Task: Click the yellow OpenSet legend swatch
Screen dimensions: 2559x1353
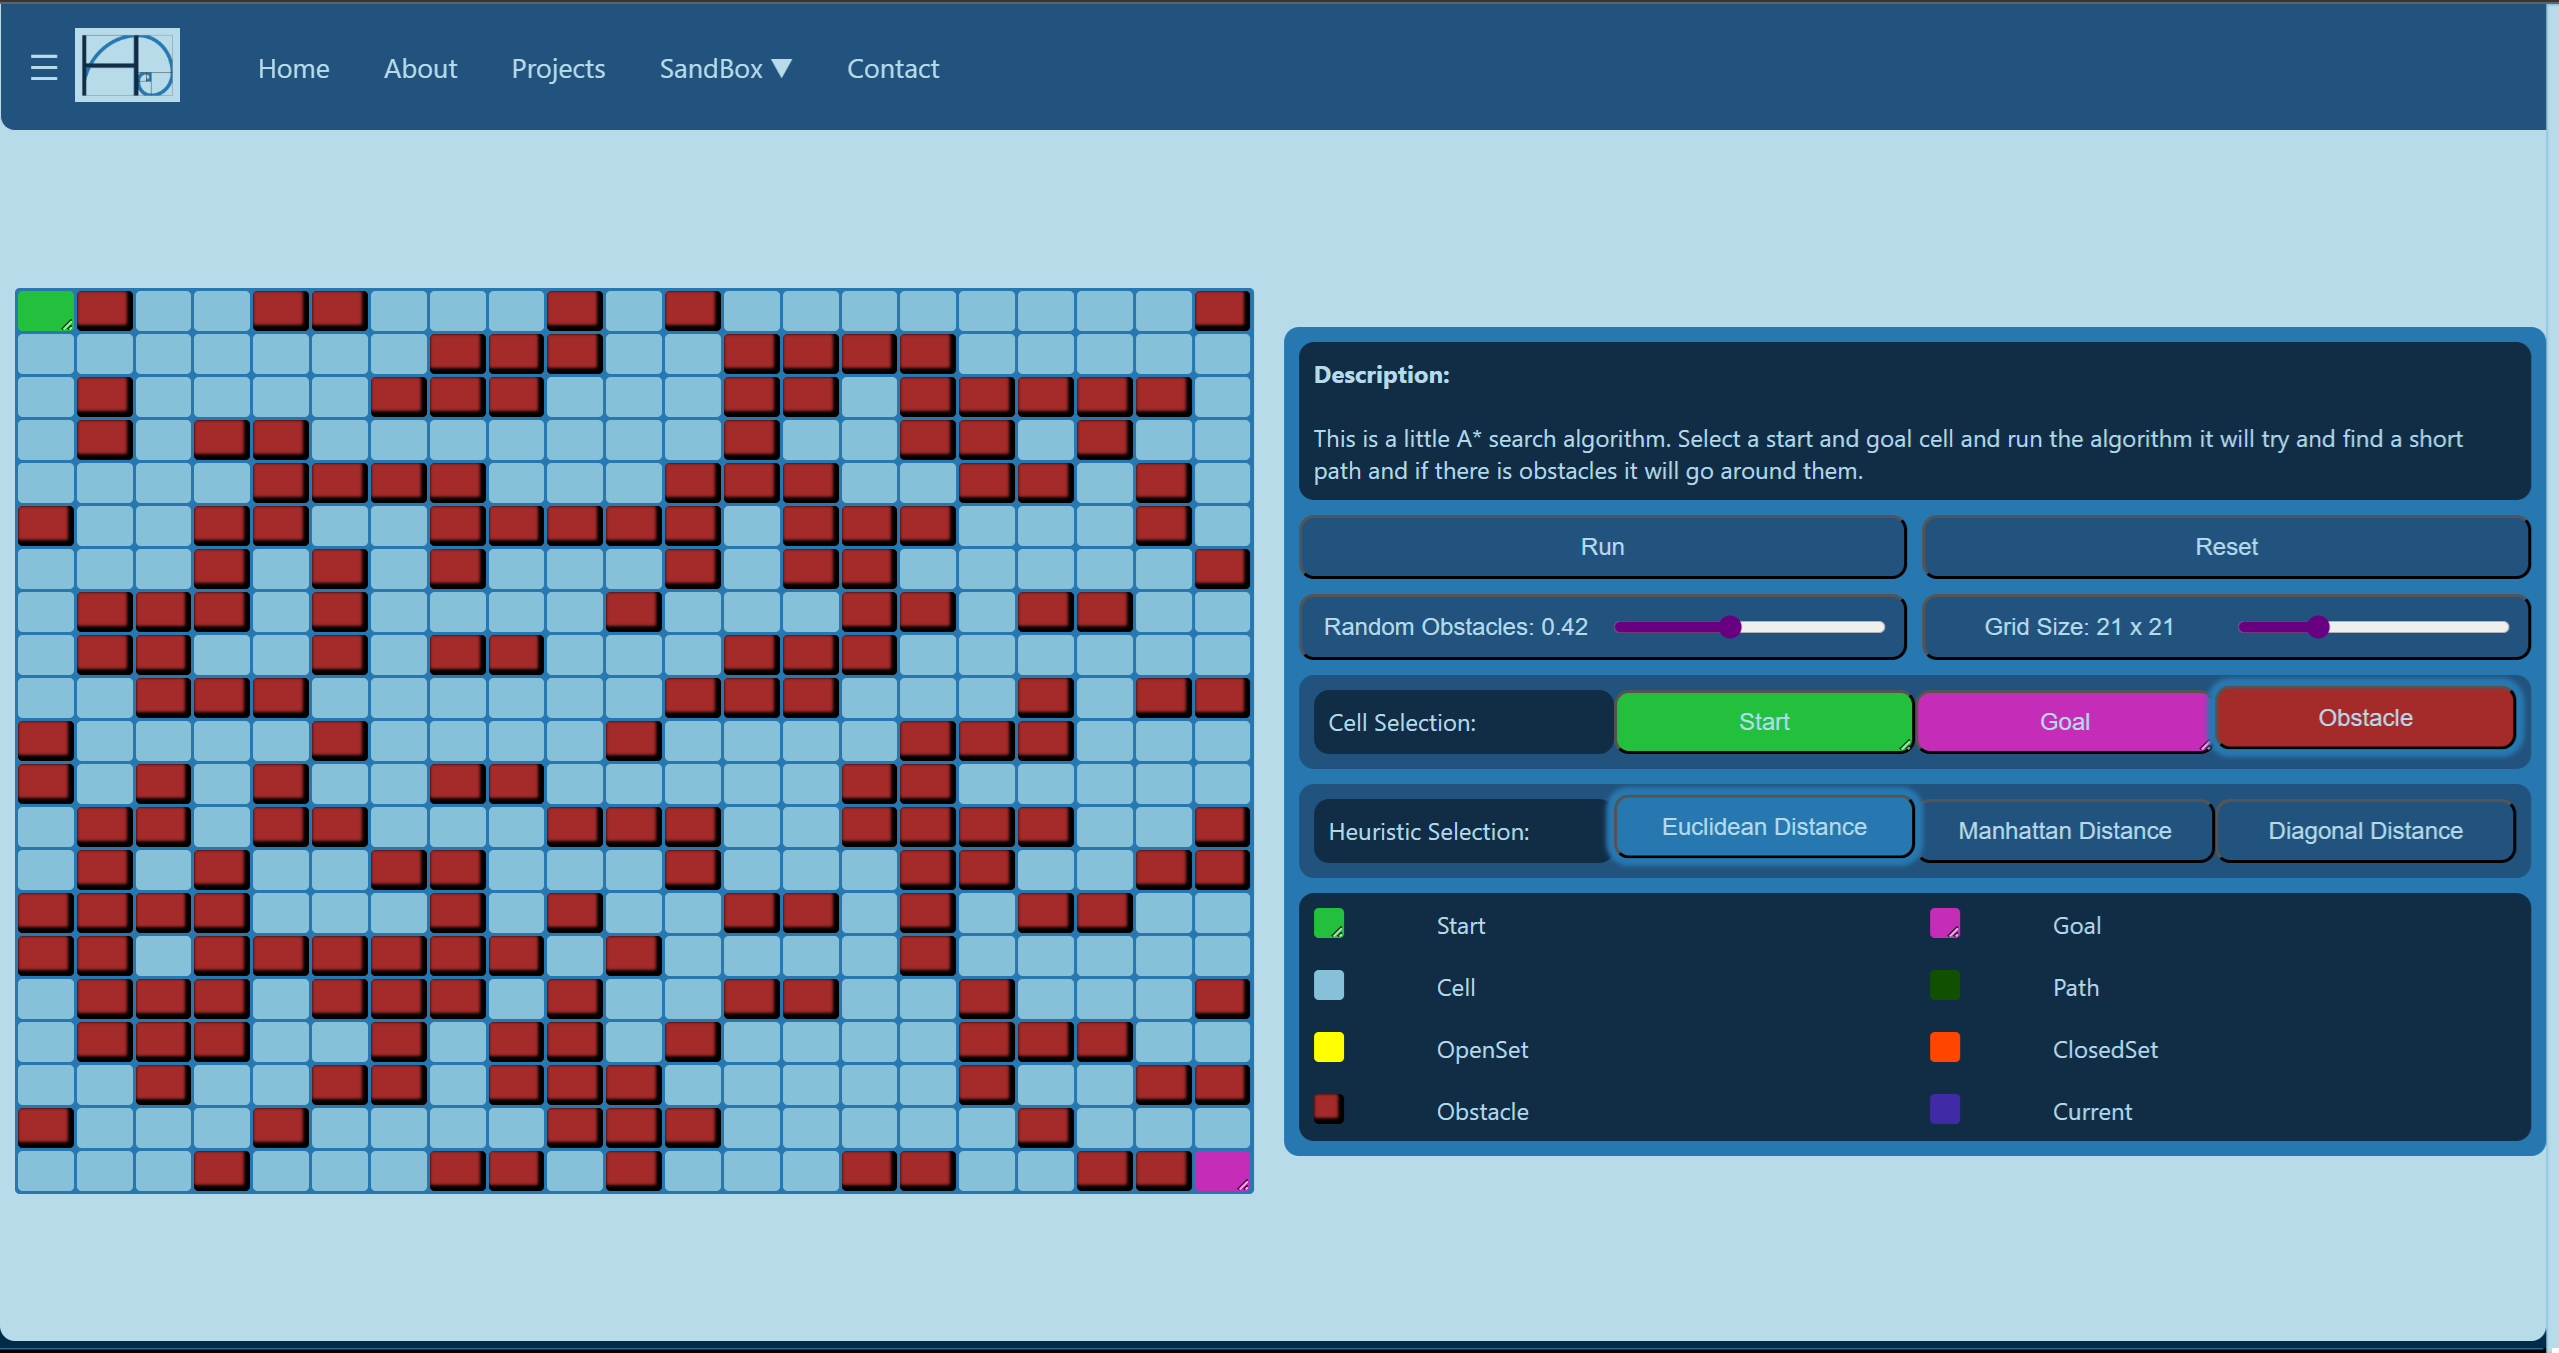Action: coord(1328,1047)
